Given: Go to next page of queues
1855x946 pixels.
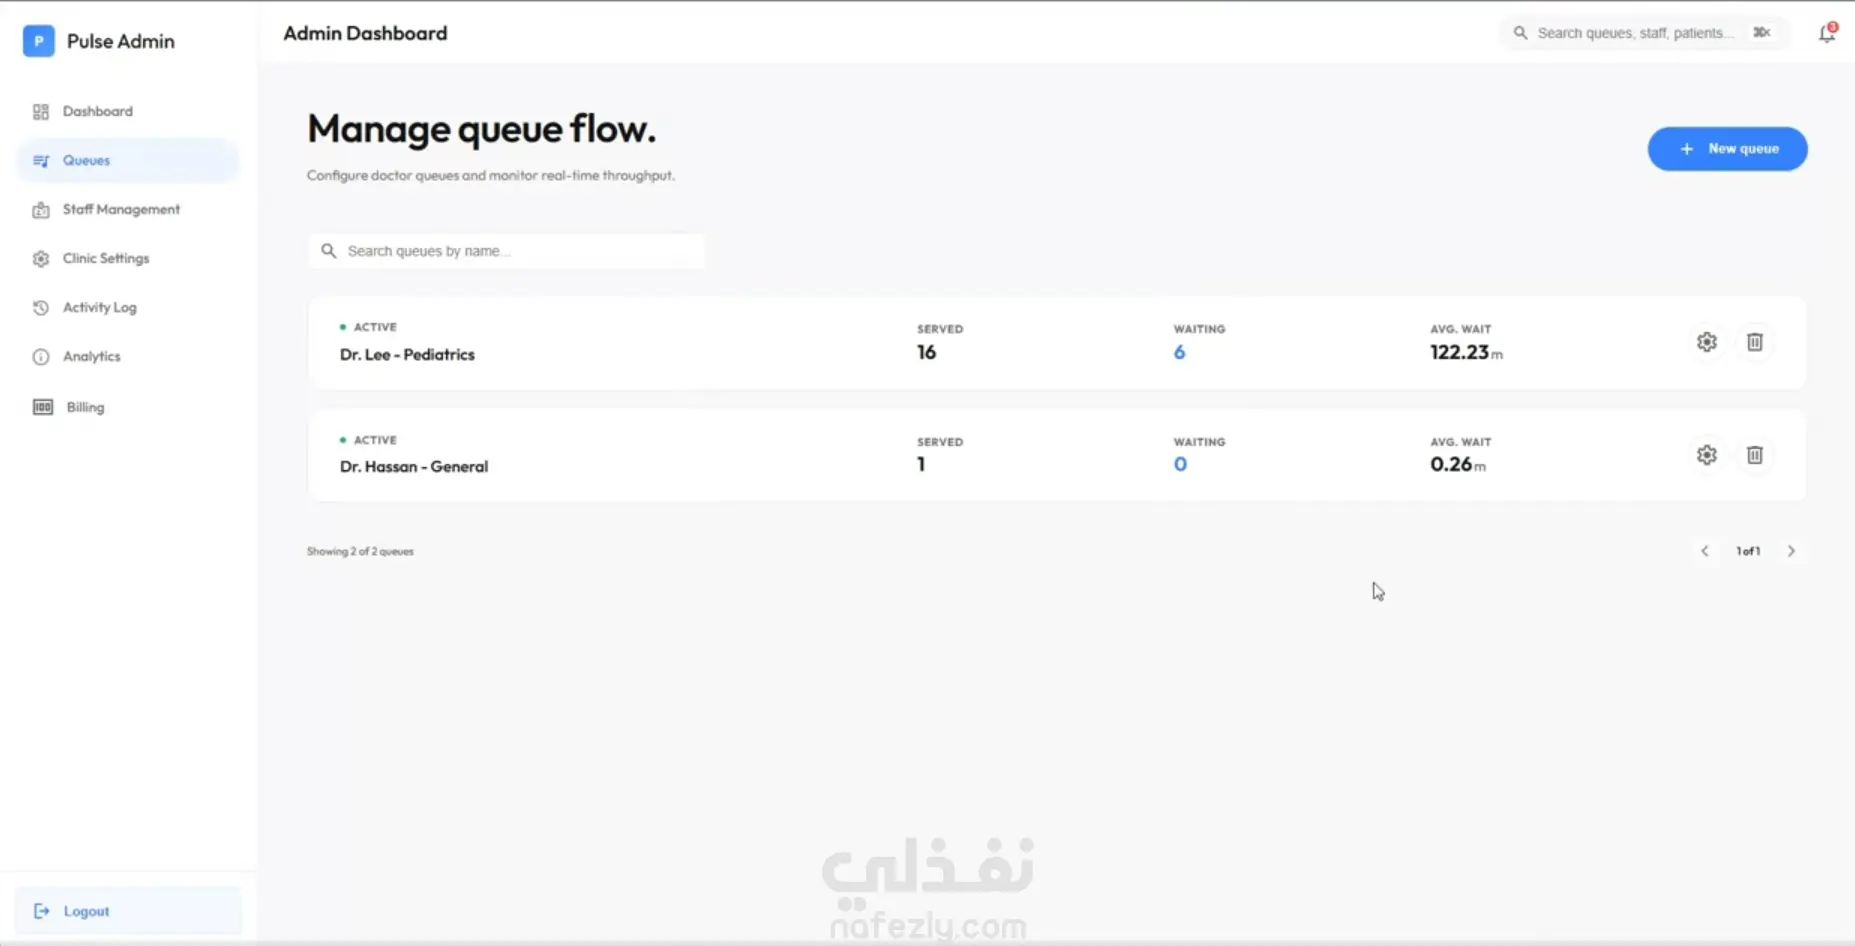Looking at the screenshot, I should coord(1791,551).
